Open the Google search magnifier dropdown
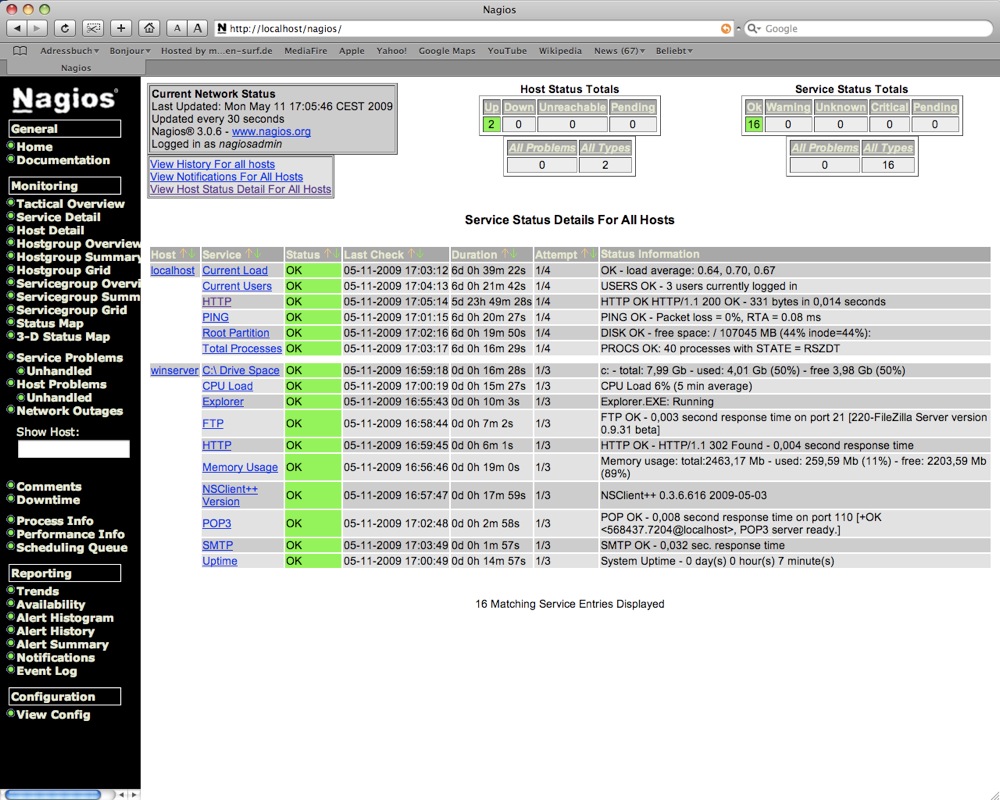The height and width of the screenshot is (800, 1000). point(754,29)
